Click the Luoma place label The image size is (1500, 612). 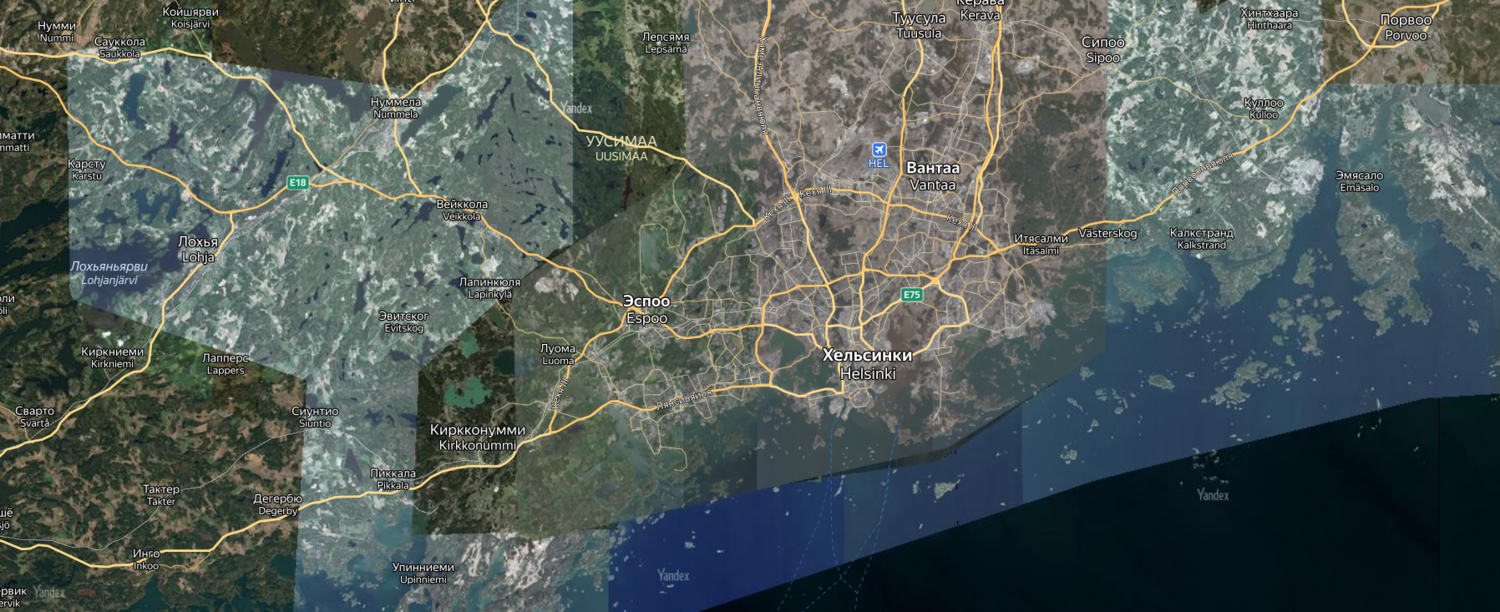[x=557, y=354]
